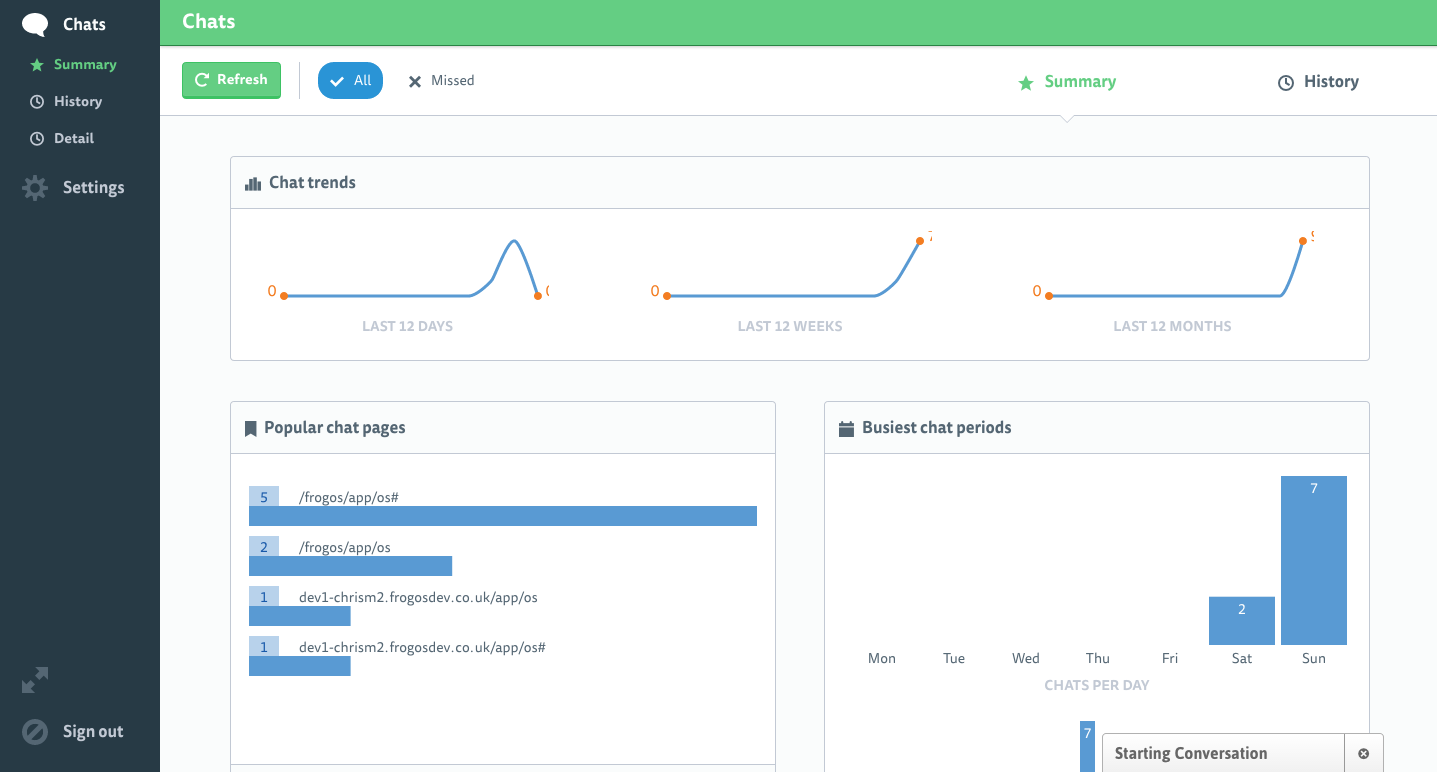Click the expand fullscreen arrows icon
1437x772 pixels.
pyautogui.click(x=35, y=681)
